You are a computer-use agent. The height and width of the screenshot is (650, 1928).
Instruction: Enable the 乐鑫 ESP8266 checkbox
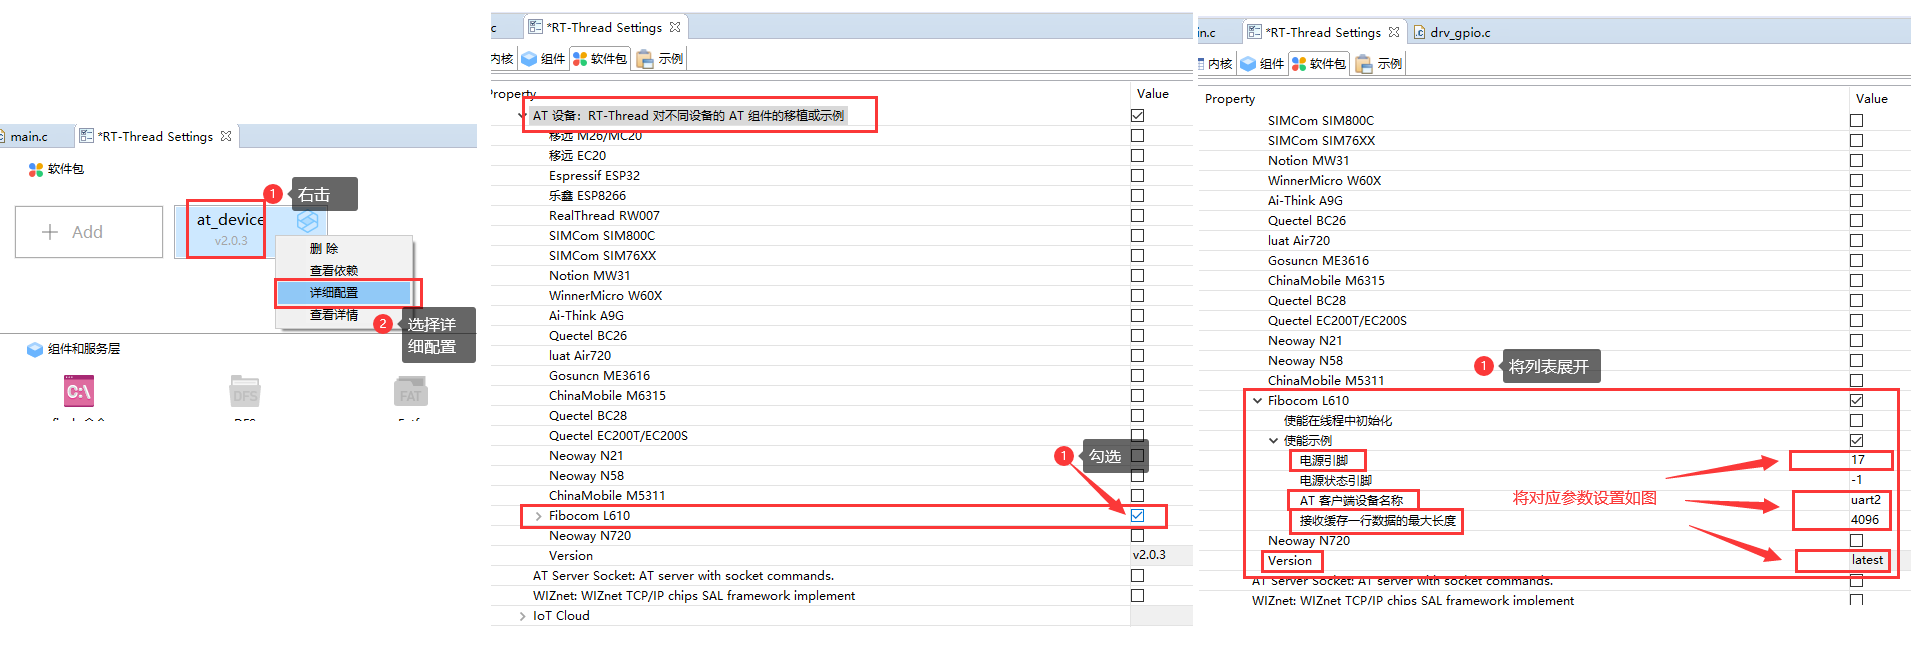tap(1137, 196)
